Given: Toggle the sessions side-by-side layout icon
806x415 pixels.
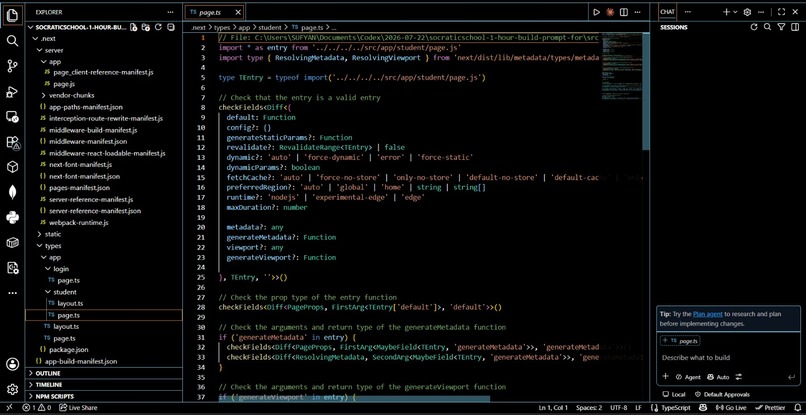Looking at the screenshot, I should (x=795, y=27).
